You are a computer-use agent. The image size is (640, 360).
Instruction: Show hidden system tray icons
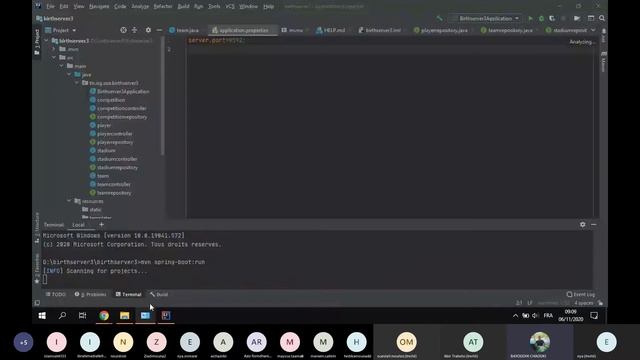coord(516,316)
